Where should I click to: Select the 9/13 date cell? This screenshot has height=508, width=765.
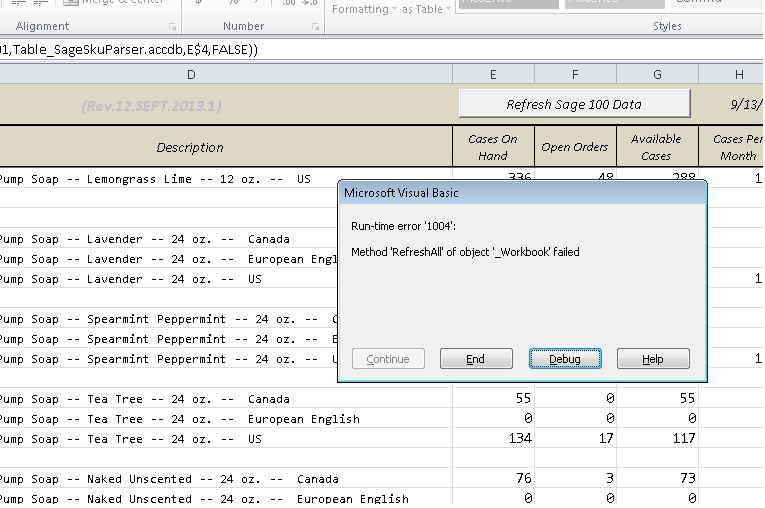click(x=732, y=104)
